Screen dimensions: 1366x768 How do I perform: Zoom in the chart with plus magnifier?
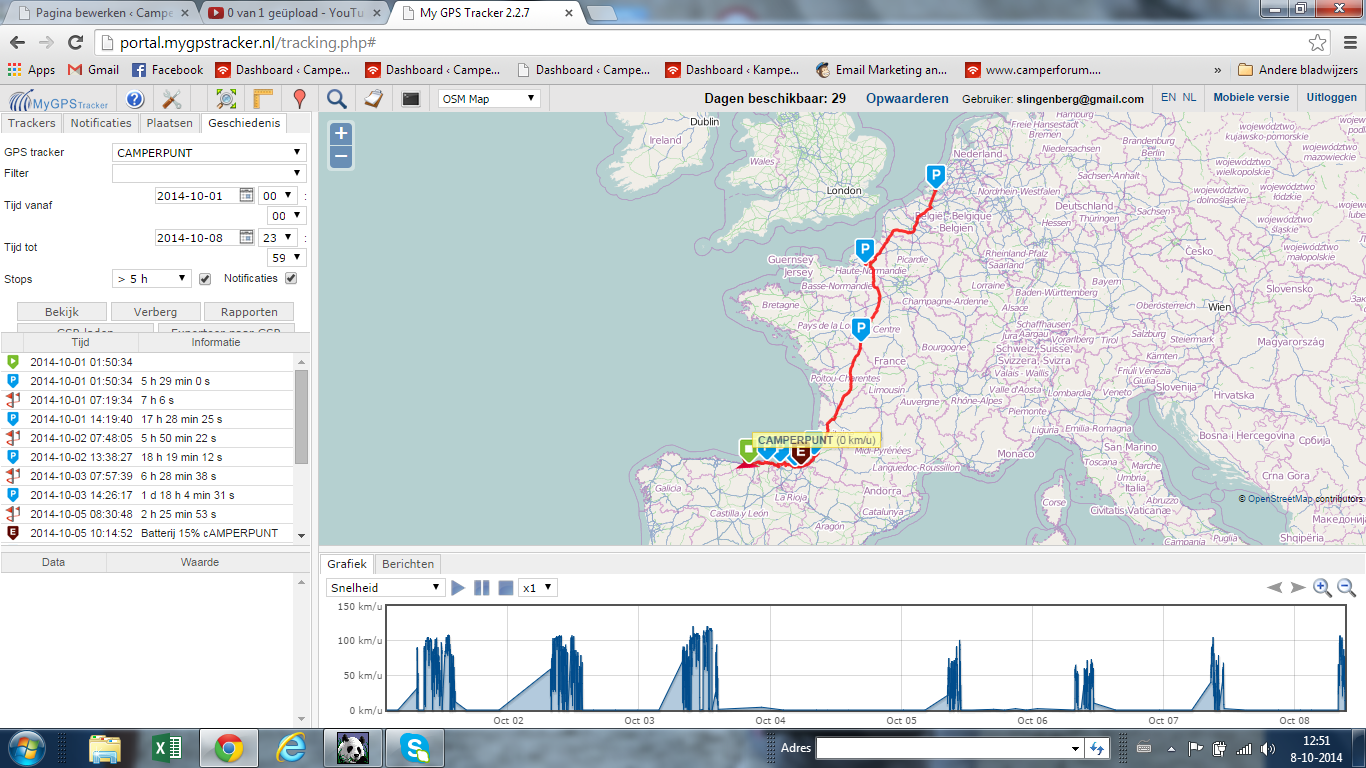point(1322,588)
